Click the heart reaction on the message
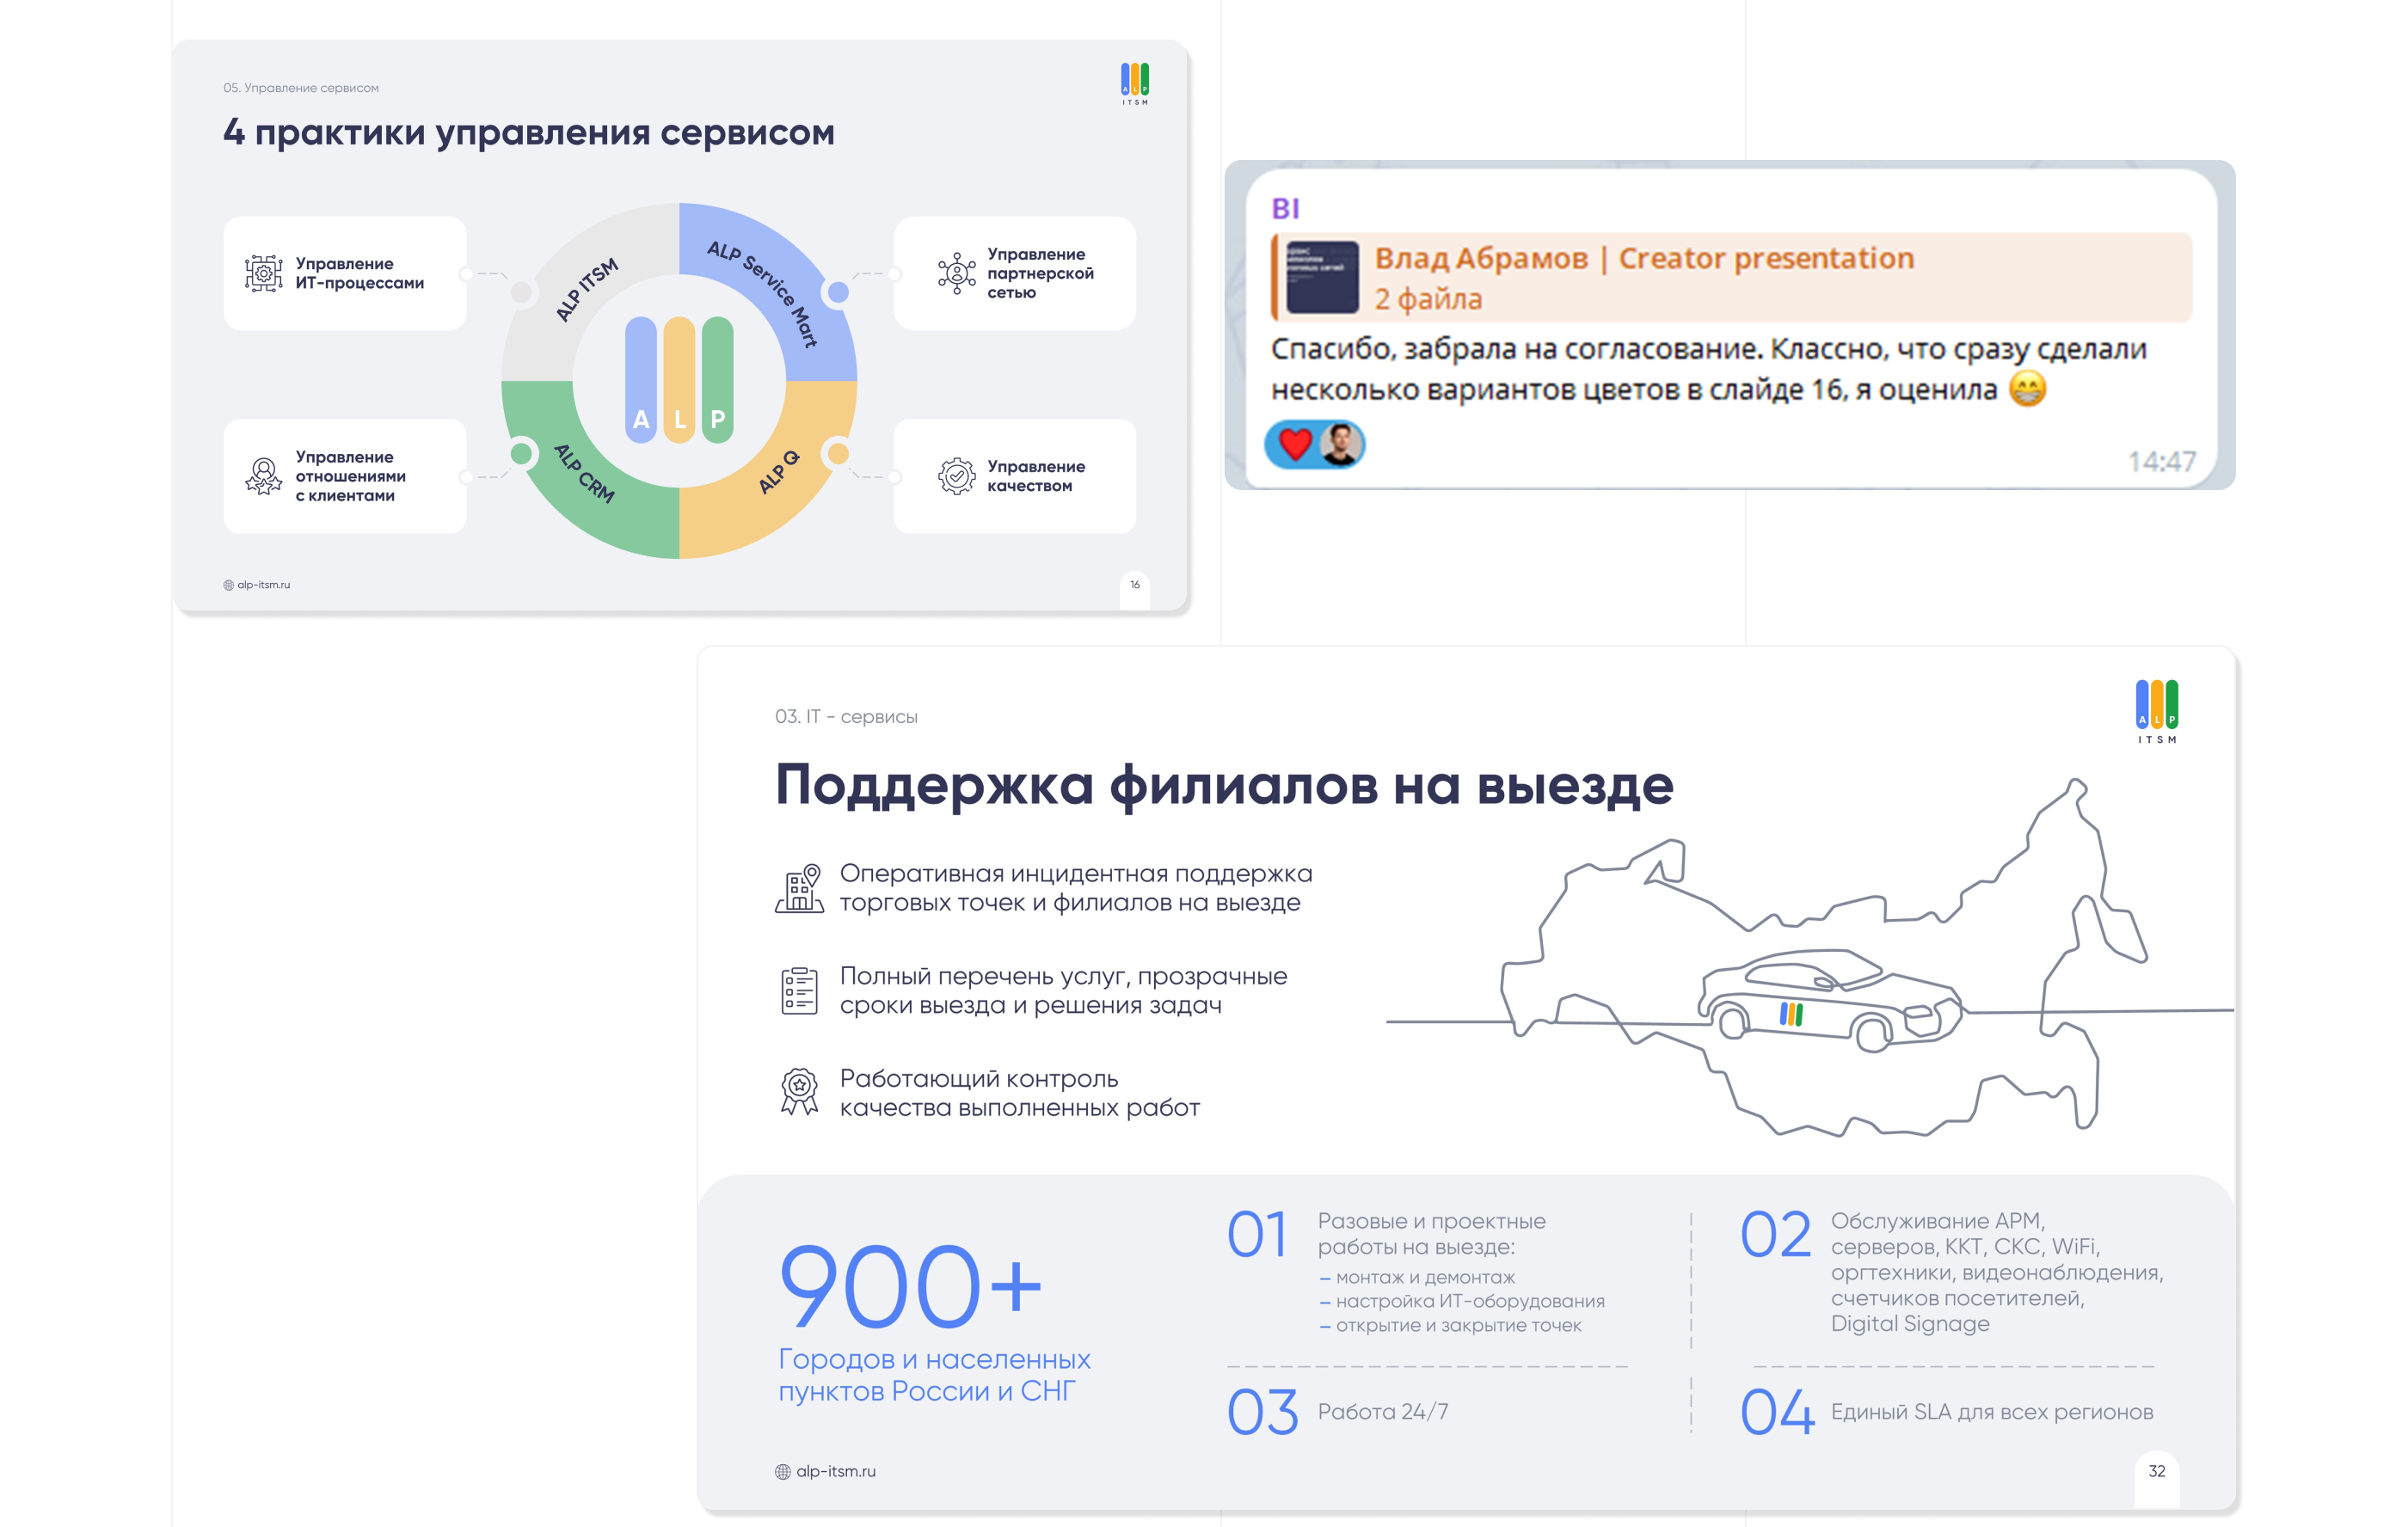This screenshot has height=1527, width=2408. pyautogui.click(x=1295, y=444)
